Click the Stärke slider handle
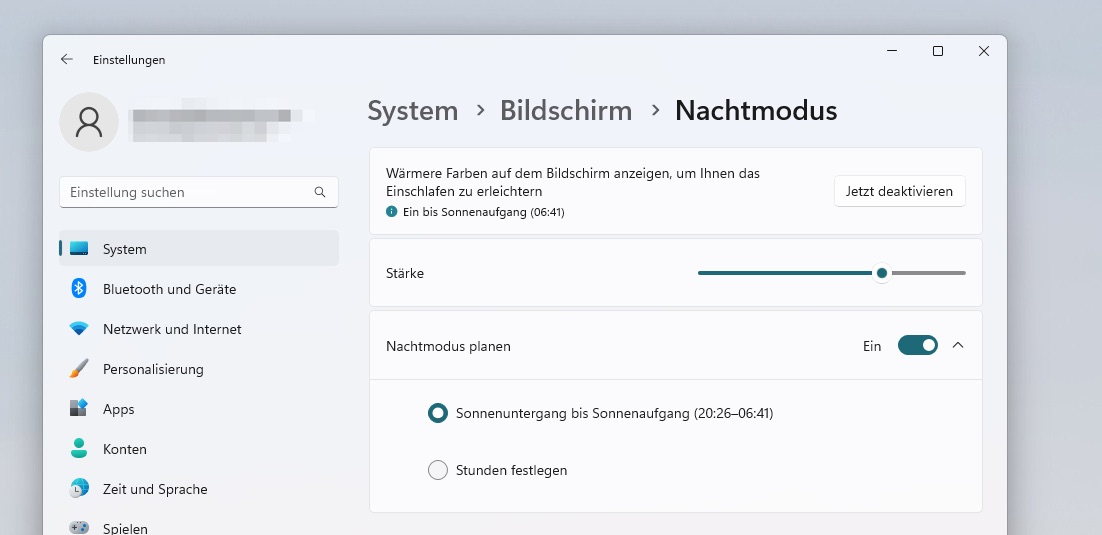 pos(881,273)
